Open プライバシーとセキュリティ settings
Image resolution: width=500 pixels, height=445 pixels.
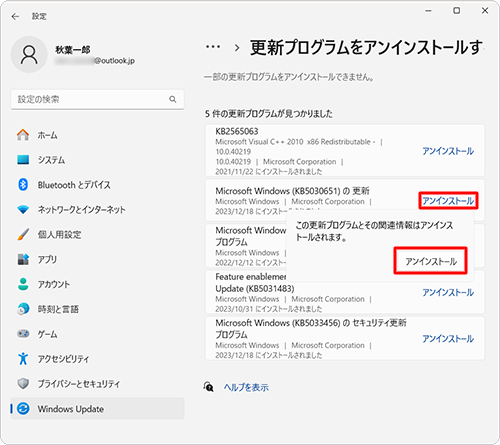(97, 384)
